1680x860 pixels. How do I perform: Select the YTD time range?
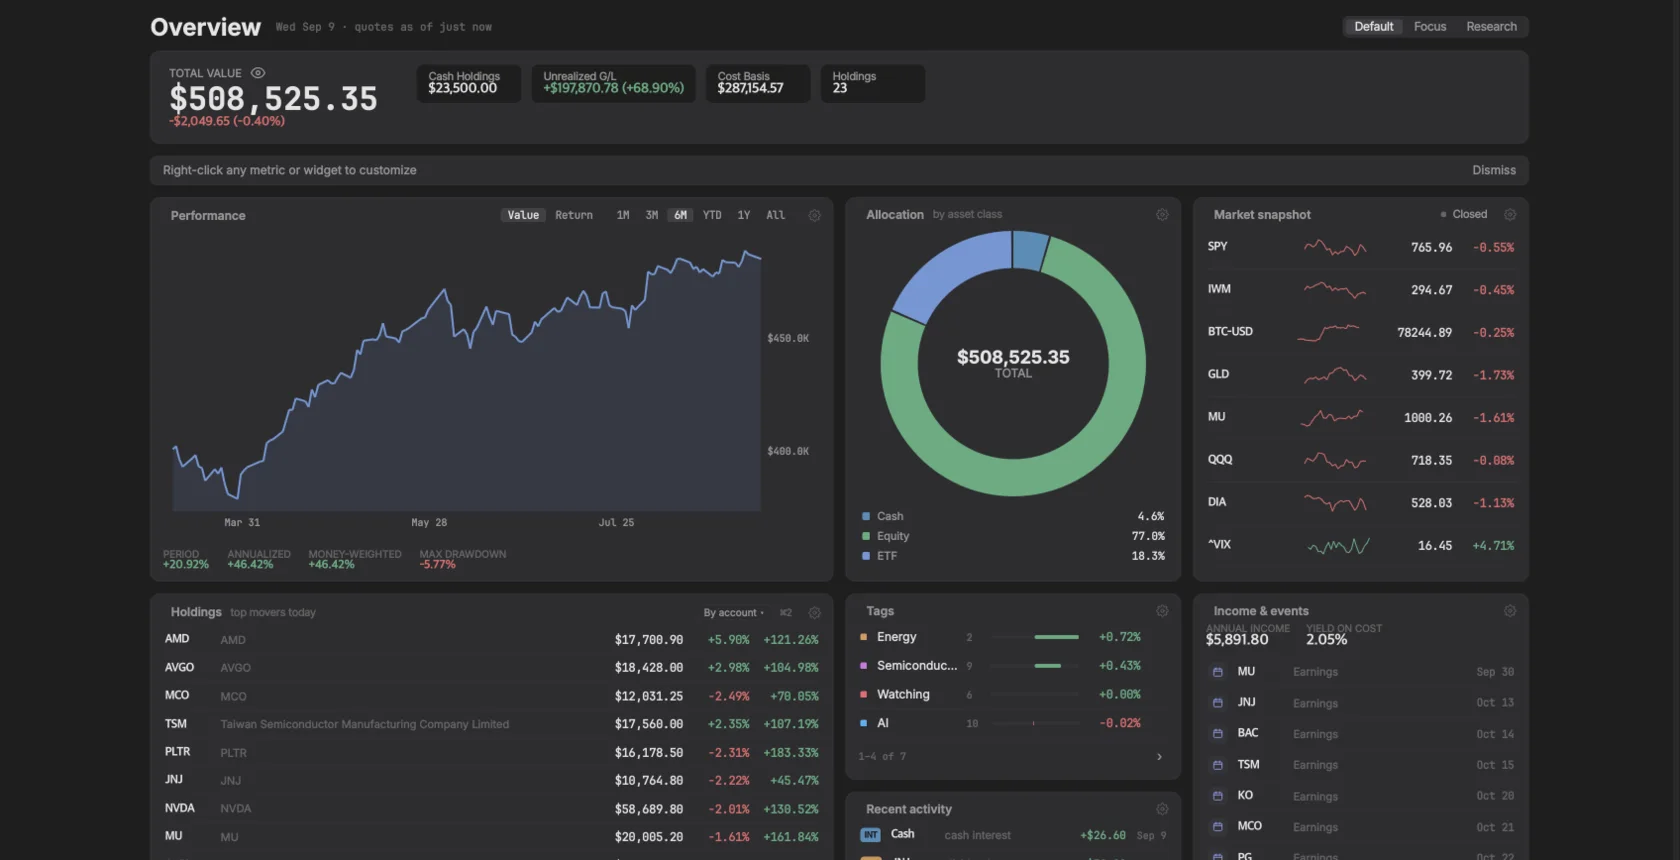pyautogui.click(x=712, y=215)
